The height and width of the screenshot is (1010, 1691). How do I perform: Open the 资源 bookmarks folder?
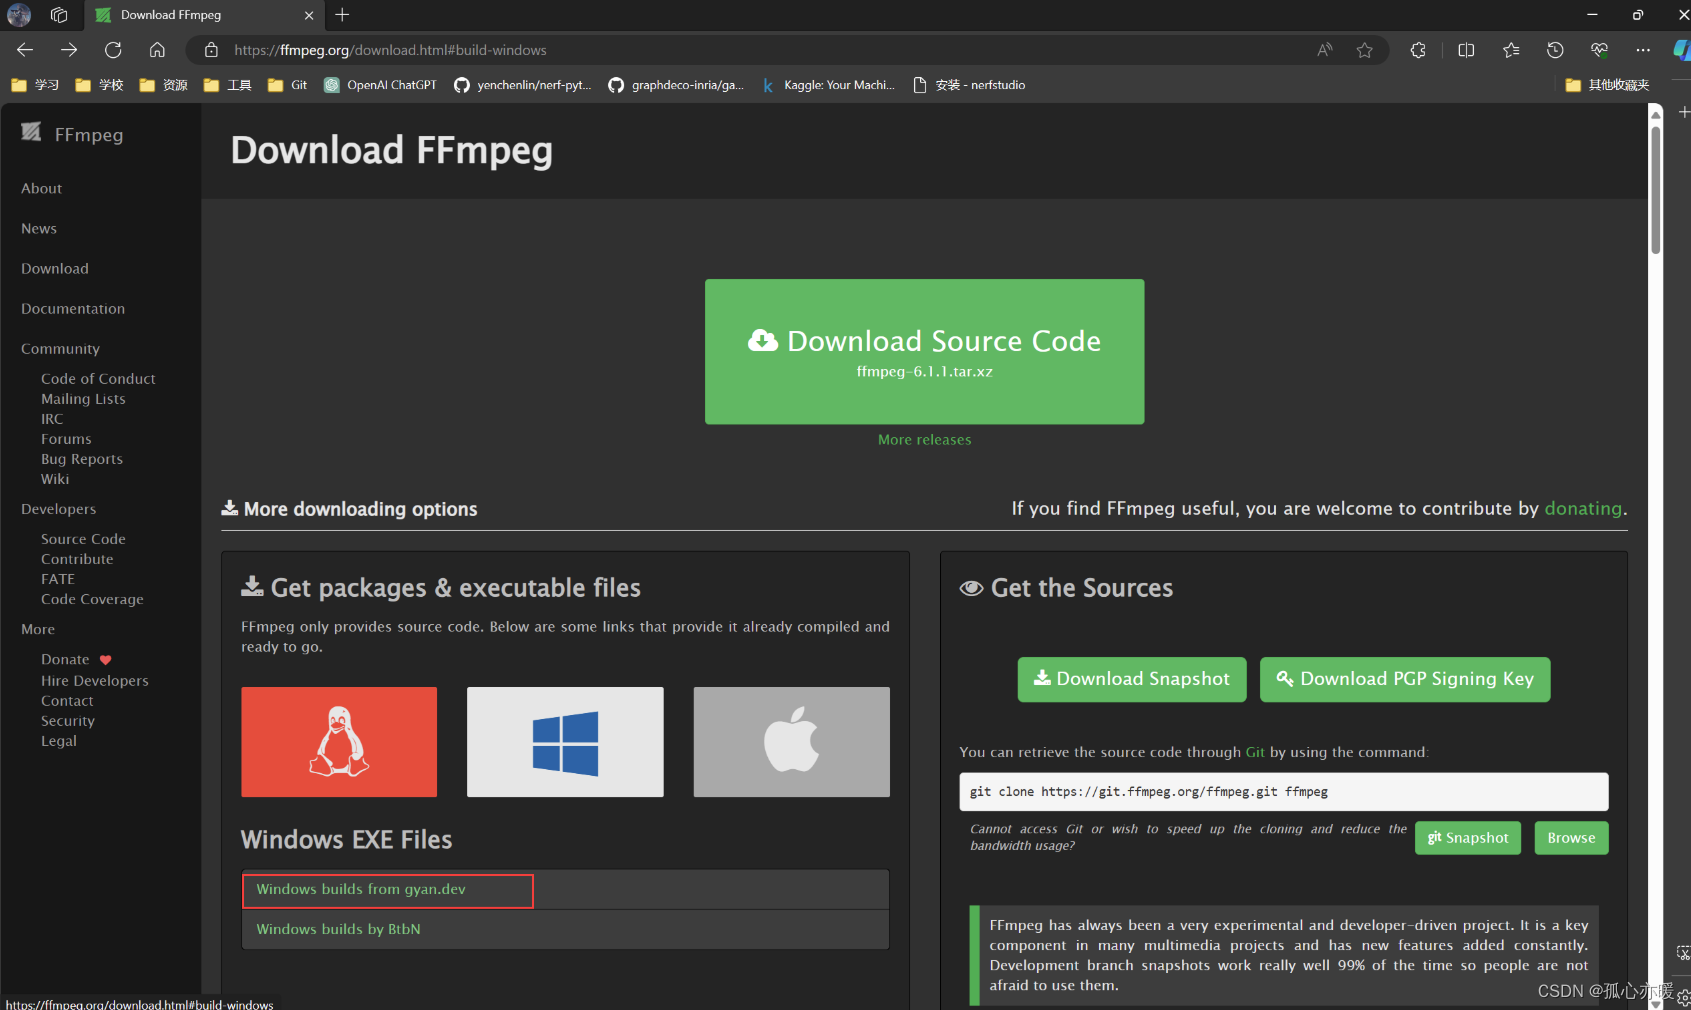[x=163, y=85]
